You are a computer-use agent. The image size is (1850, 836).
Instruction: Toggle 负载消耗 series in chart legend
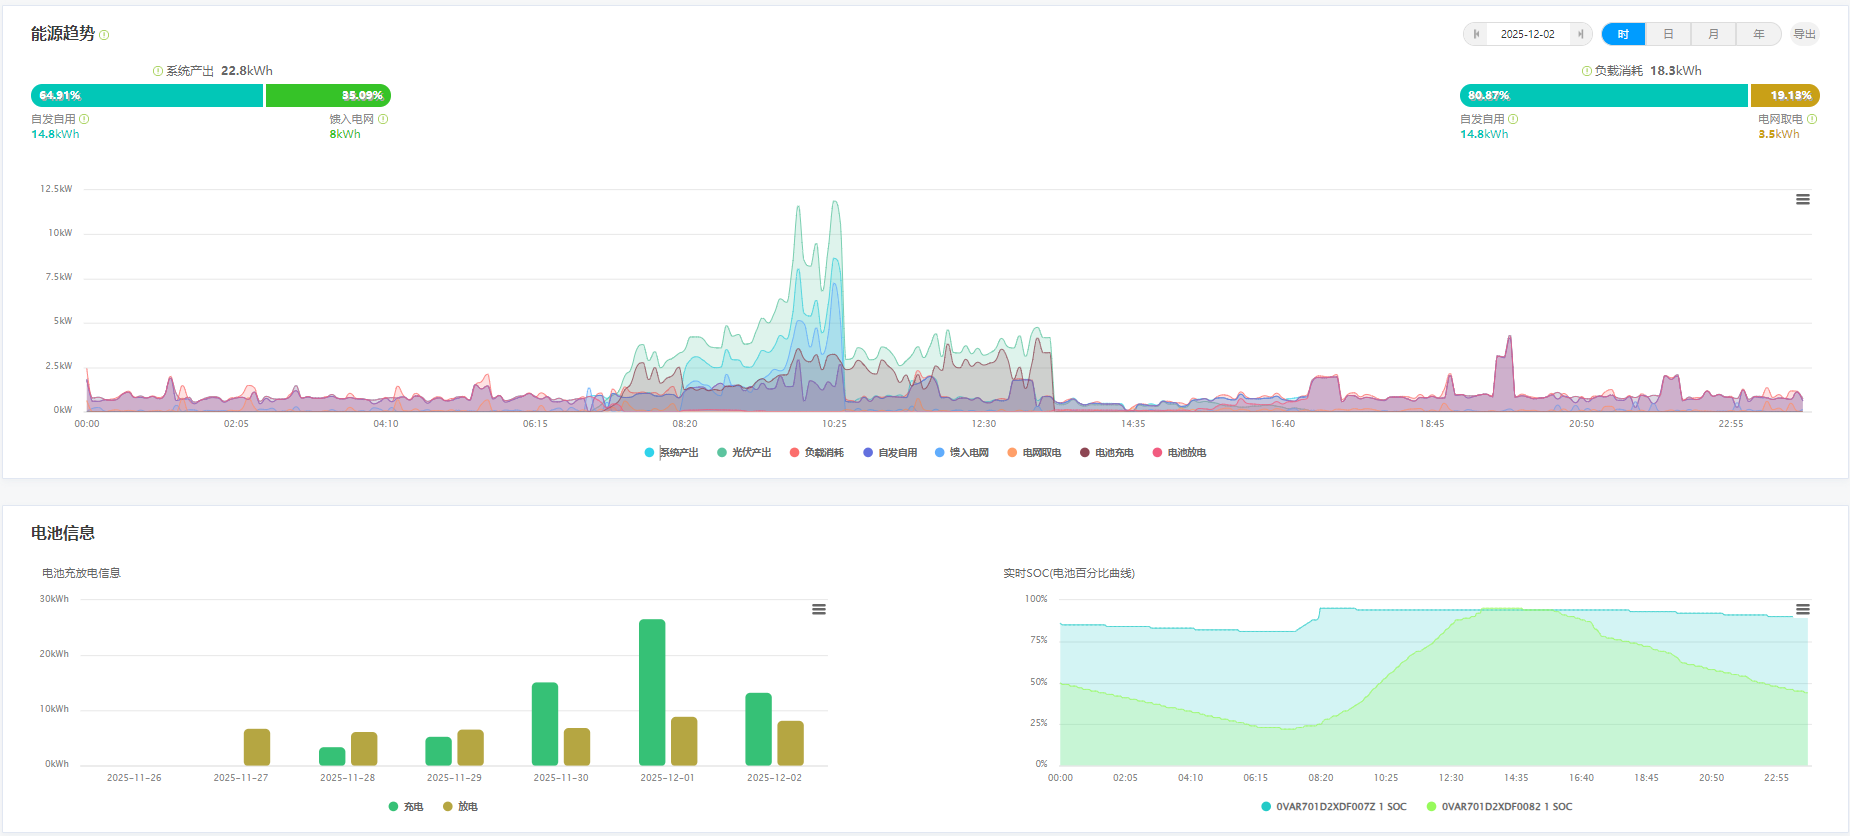(817, 453)
